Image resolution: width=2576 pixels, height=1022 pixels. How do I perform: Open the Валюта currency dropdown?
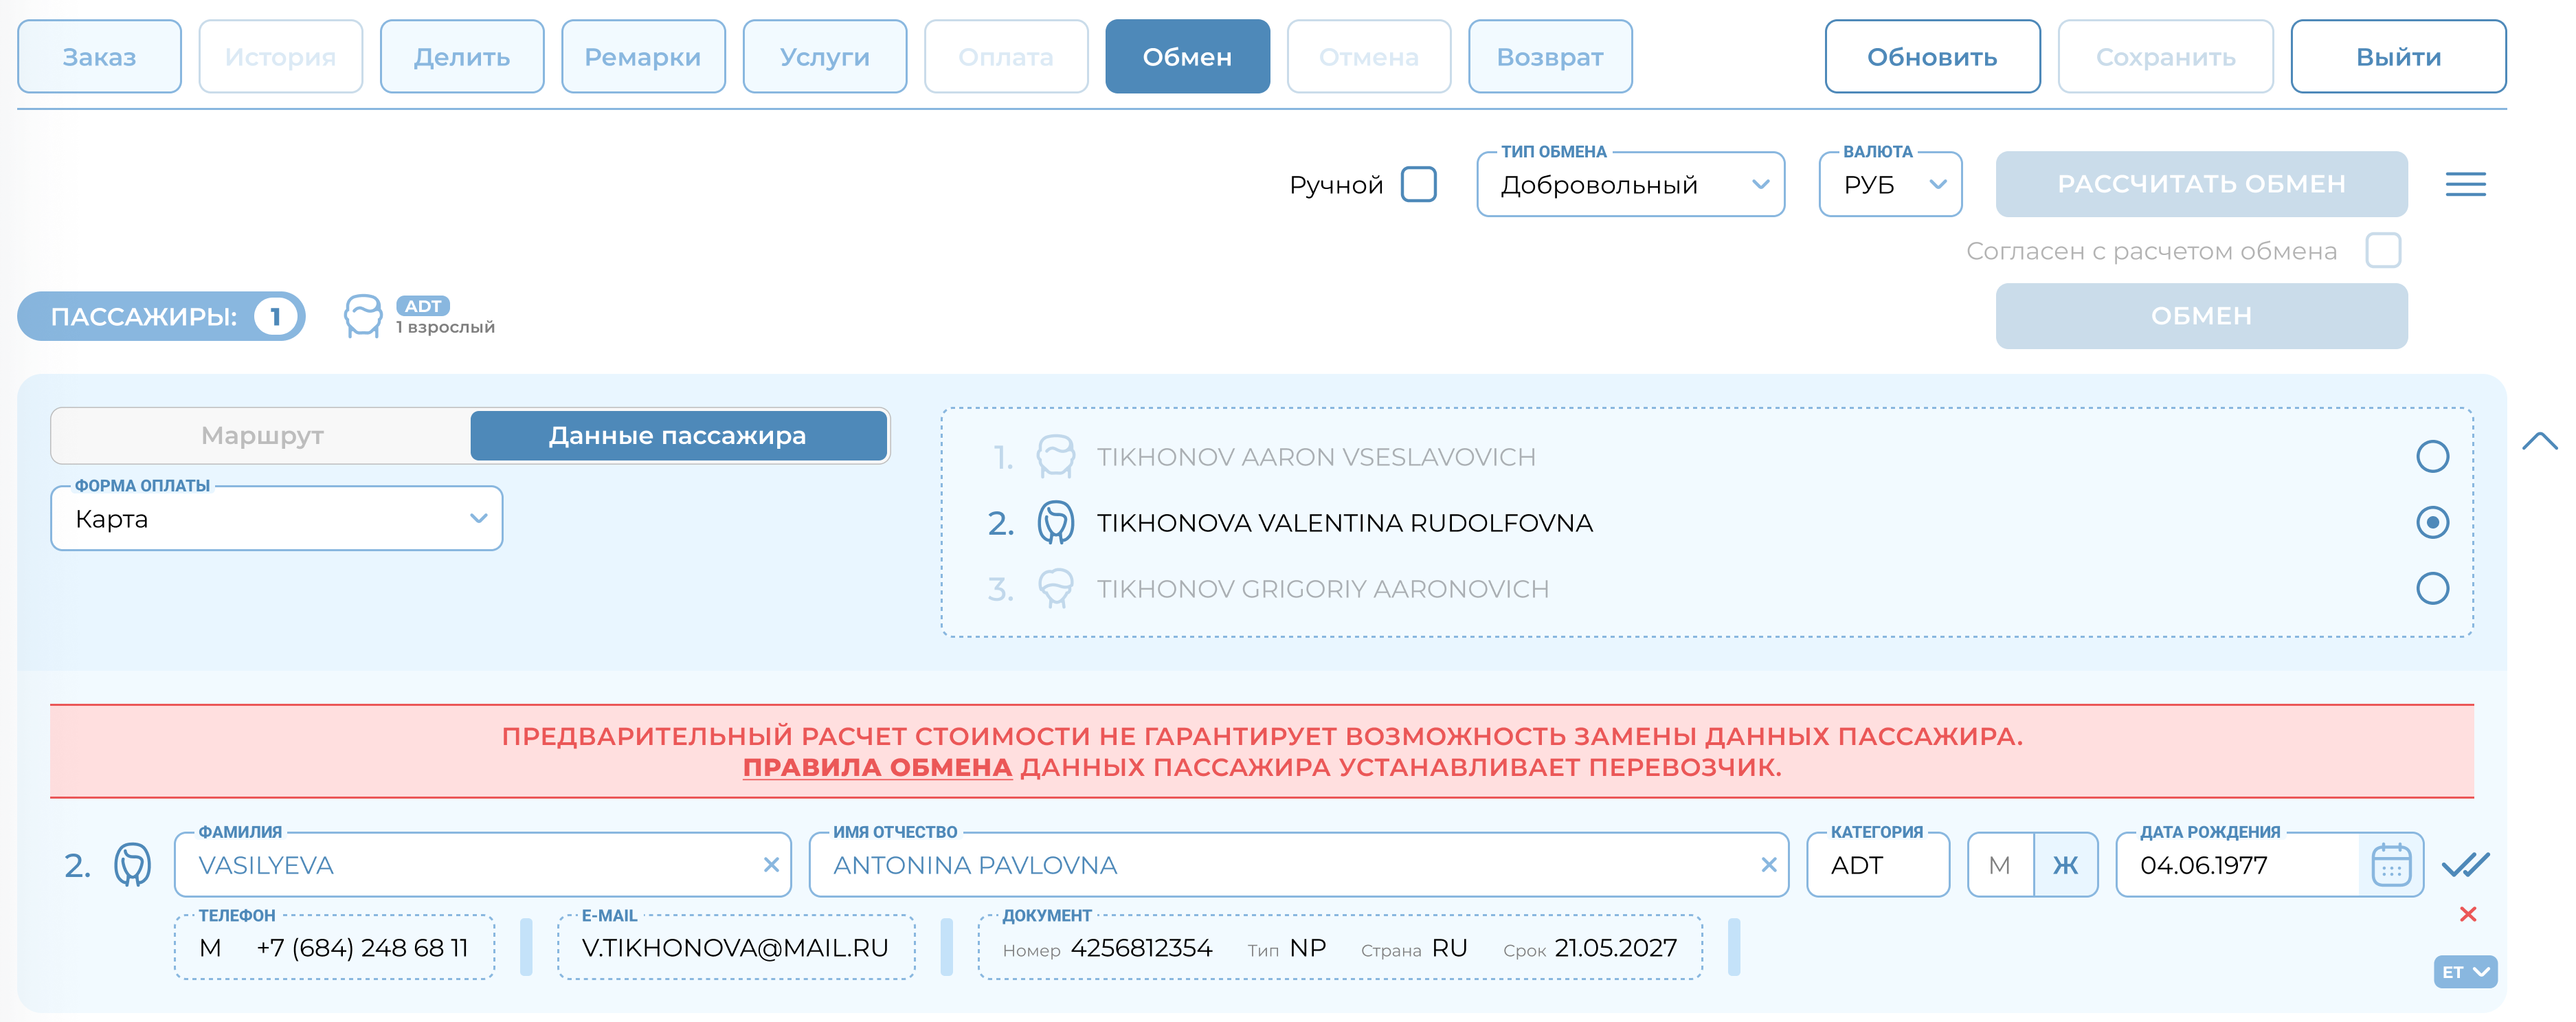1889,185
